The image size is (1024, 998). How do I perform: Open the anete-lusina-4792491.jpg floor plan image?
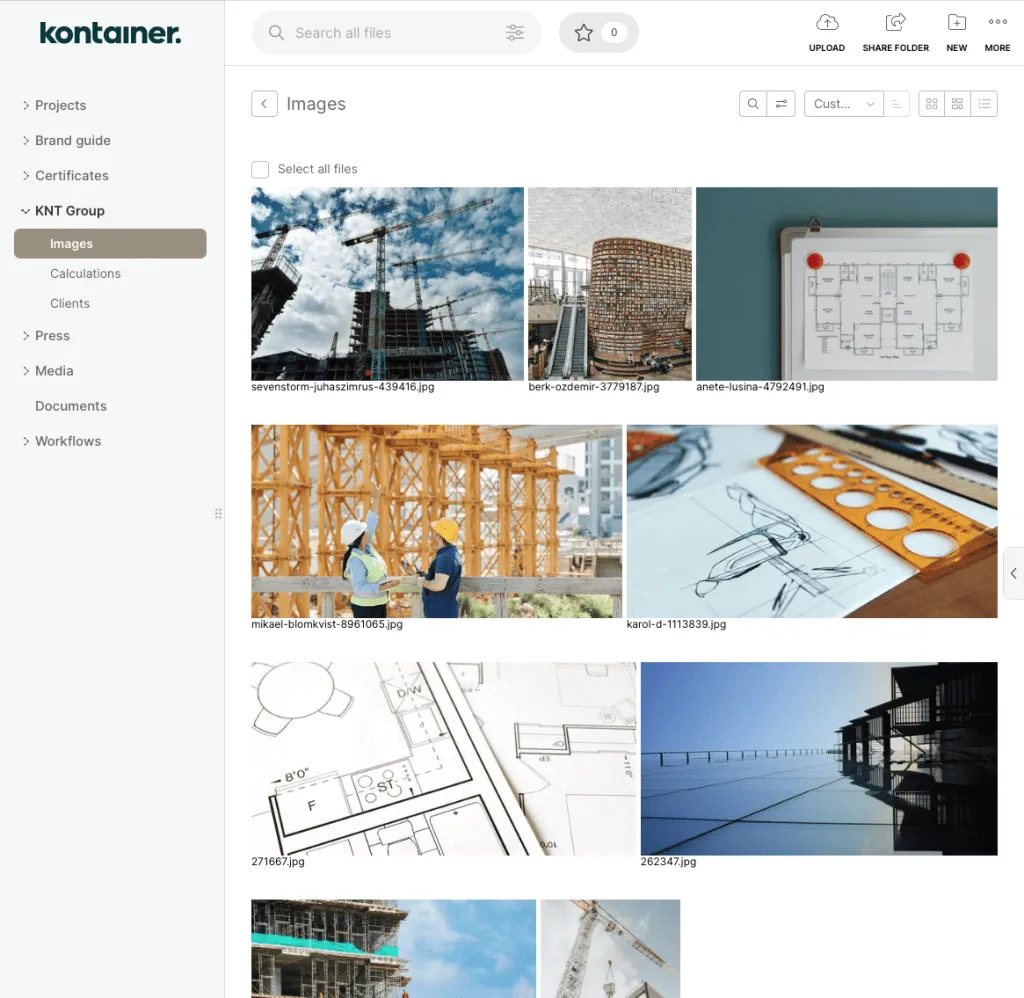[x=846, y=283]
